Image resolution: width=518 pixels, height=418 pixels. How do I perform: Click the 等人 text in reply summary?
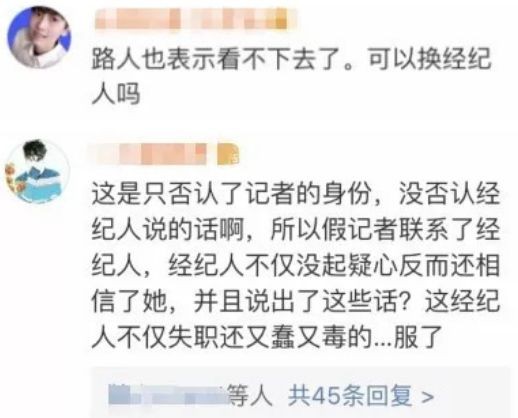[x=250, y=396]
